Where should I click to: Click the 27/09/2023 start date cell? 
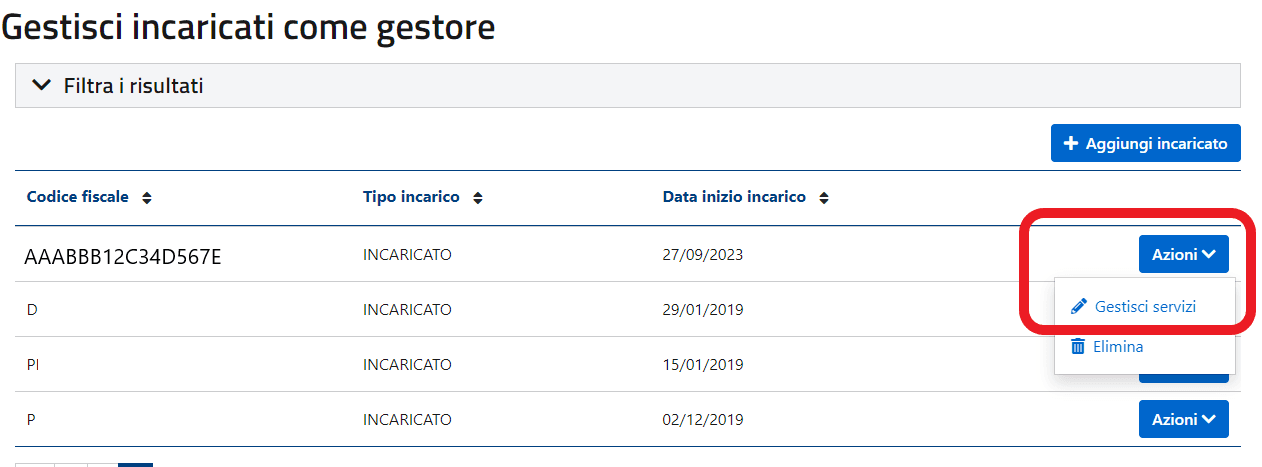coord(702,255)
